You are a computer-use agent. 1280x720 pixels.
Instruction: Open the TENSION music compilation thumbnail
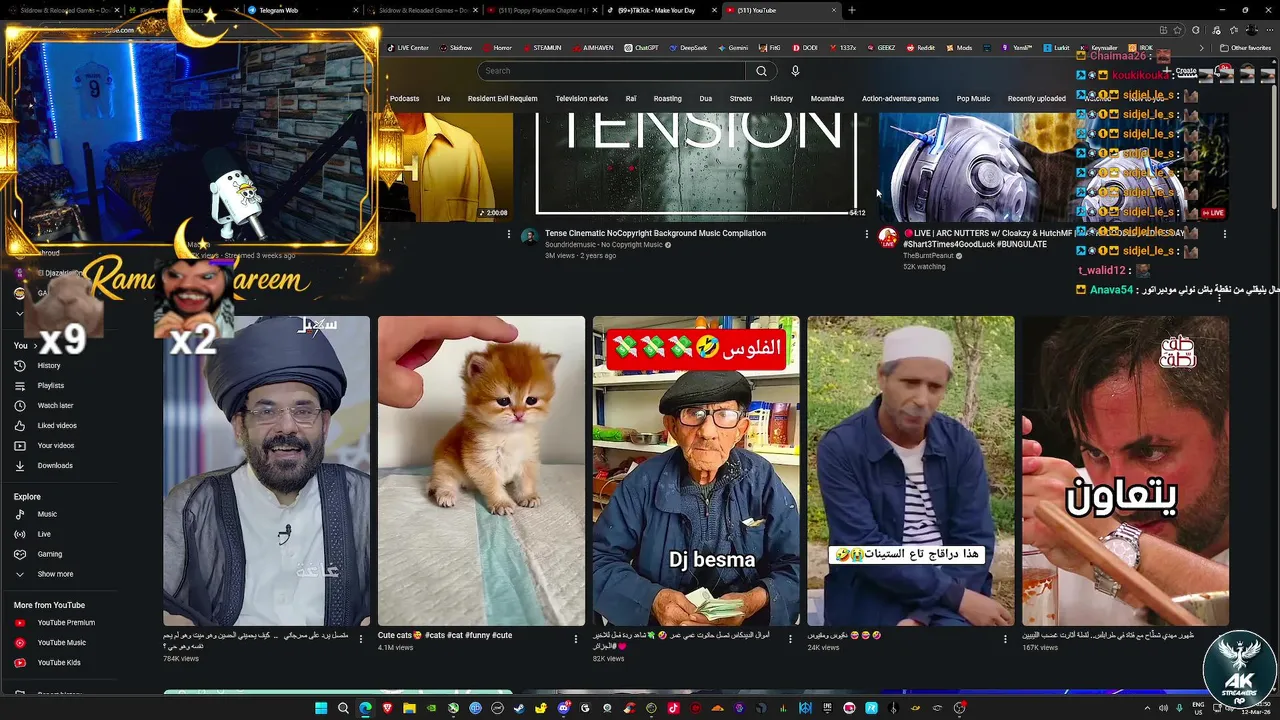(697, 166)
